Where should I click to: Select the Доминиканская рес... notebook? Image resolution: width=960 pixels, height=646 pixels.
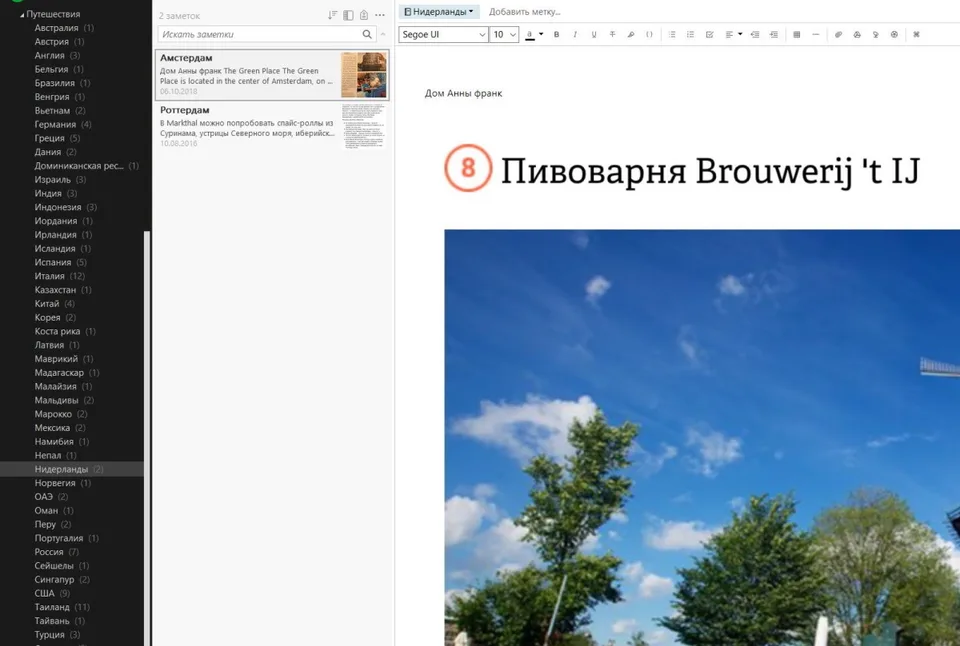click(86, 166)
